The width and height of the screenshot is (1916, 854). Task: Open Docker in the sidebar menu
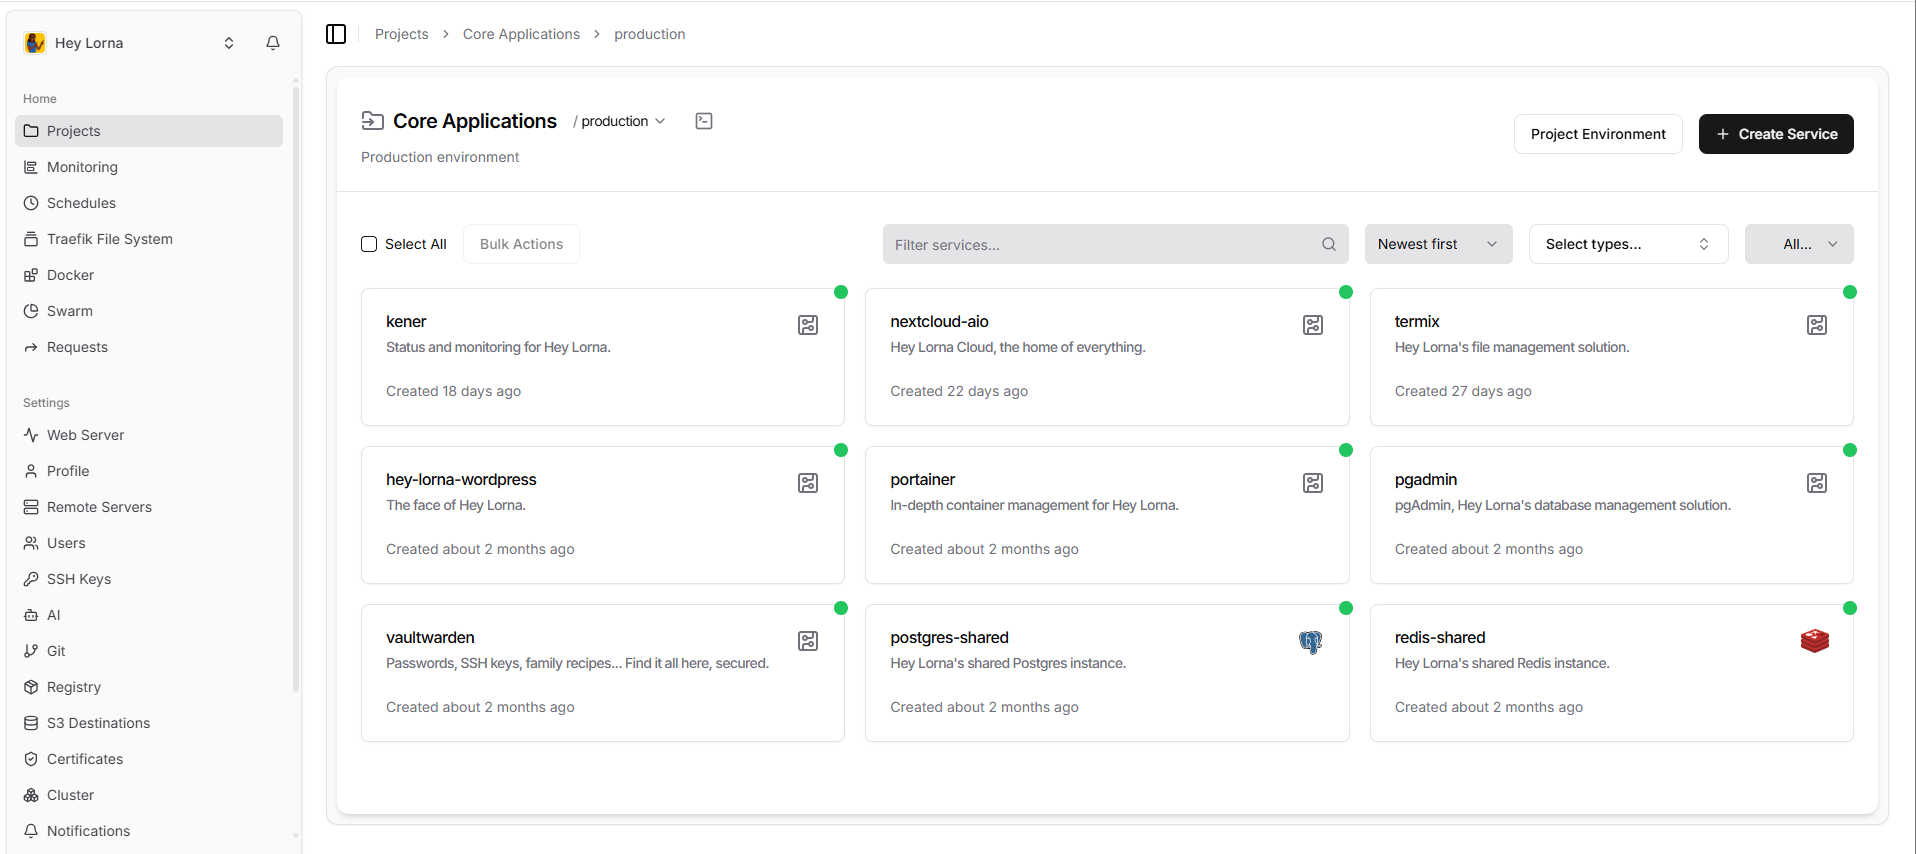click(70, 275)
